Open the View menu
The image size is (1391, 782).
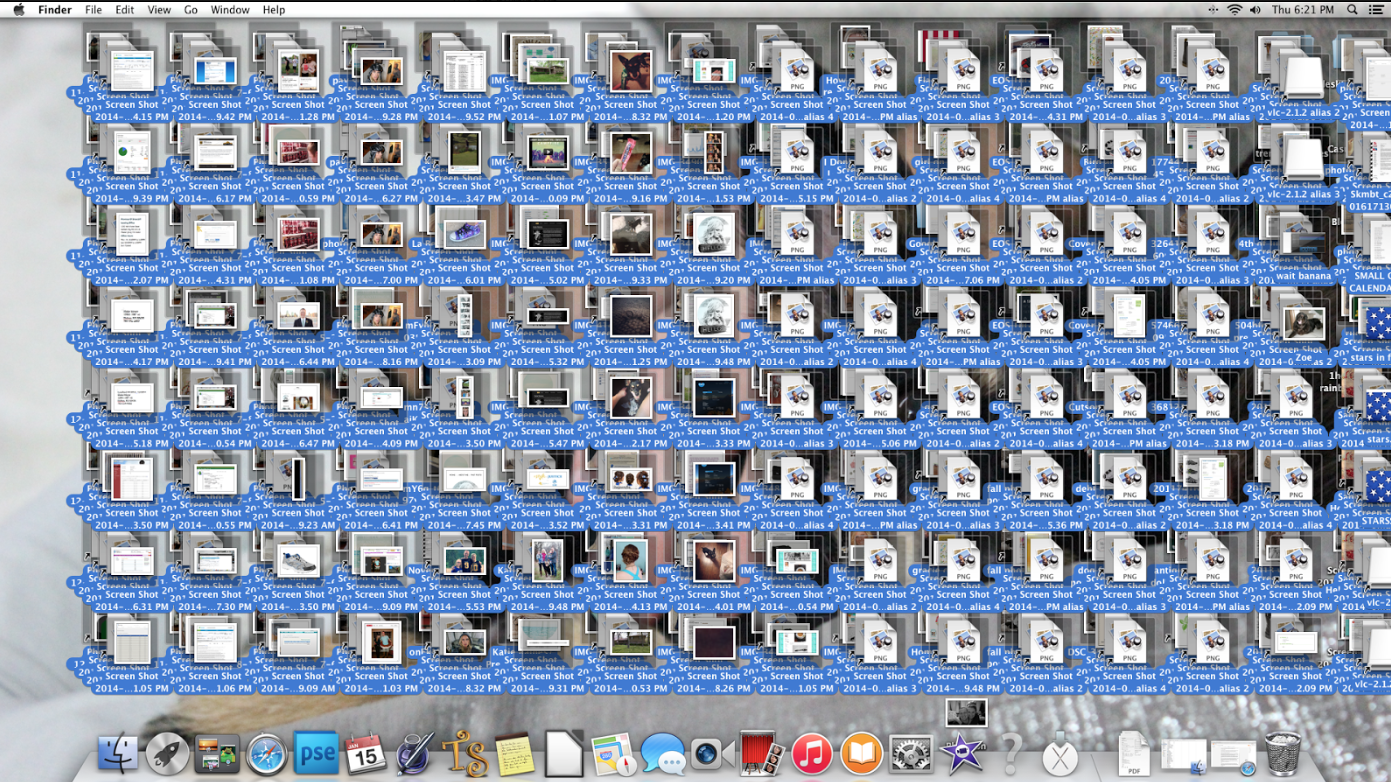(x=159, y=9)
